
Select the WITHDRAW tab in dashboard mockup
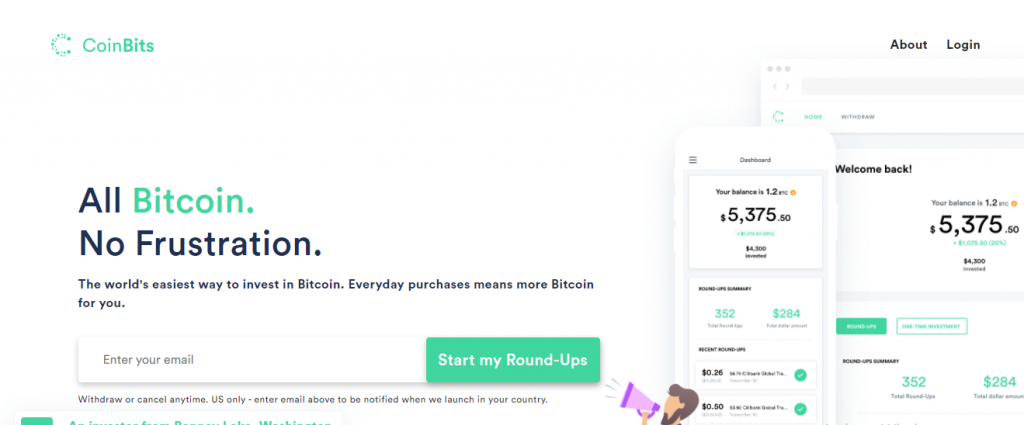857,117
